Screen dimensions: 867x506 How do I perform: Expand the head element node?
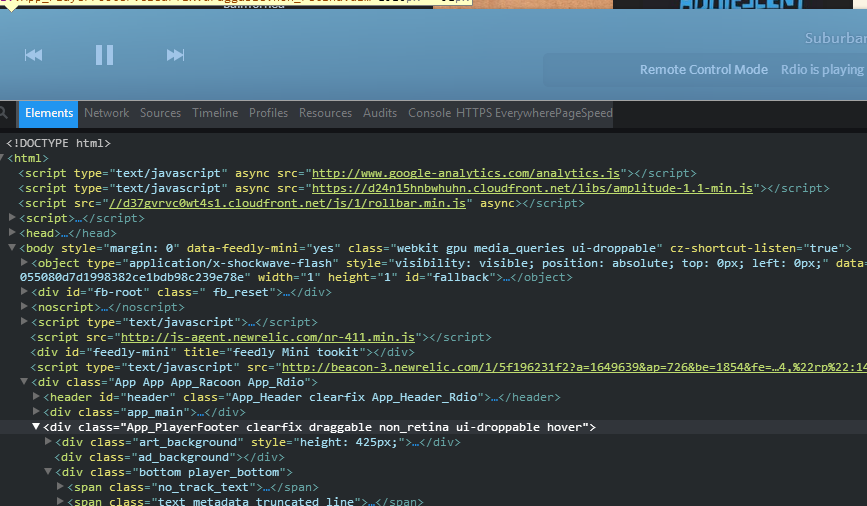pos(12,233)
